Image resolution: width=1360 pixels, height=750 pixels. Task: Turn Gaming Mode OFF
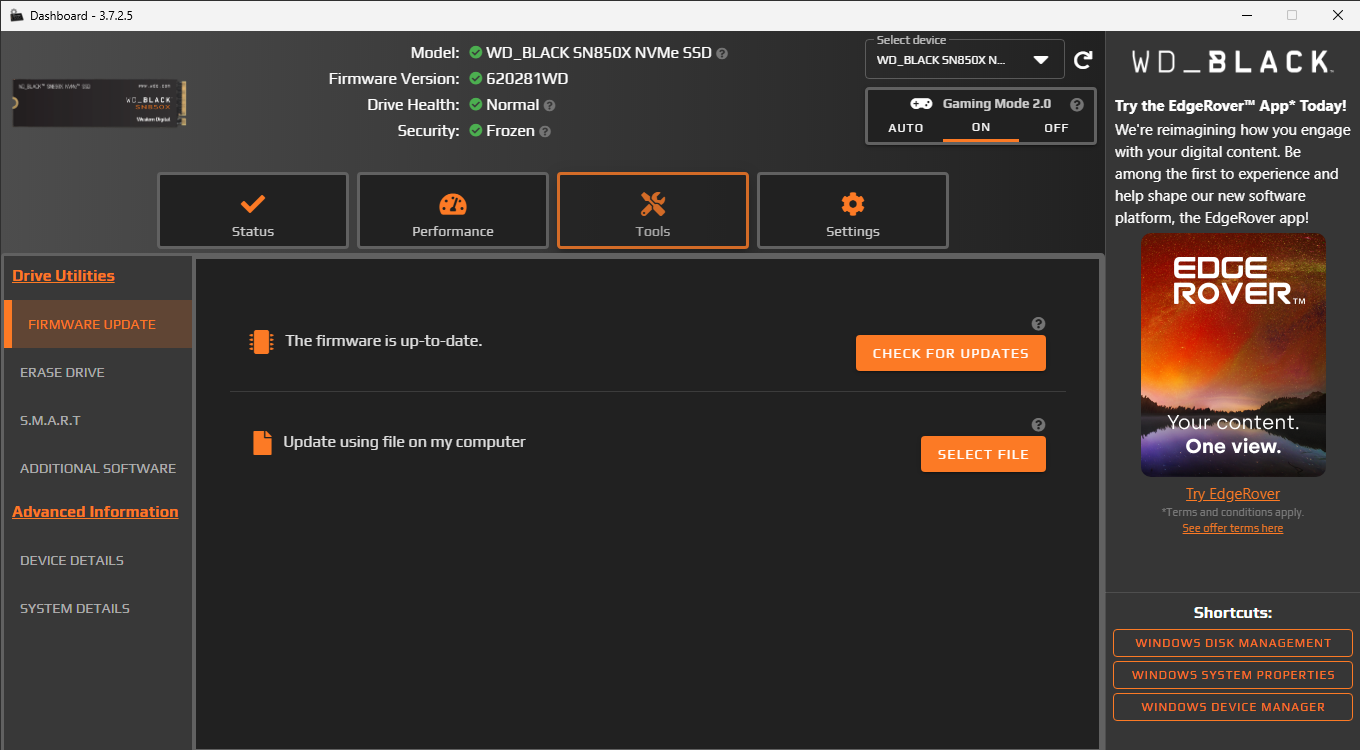(1056, 128)
